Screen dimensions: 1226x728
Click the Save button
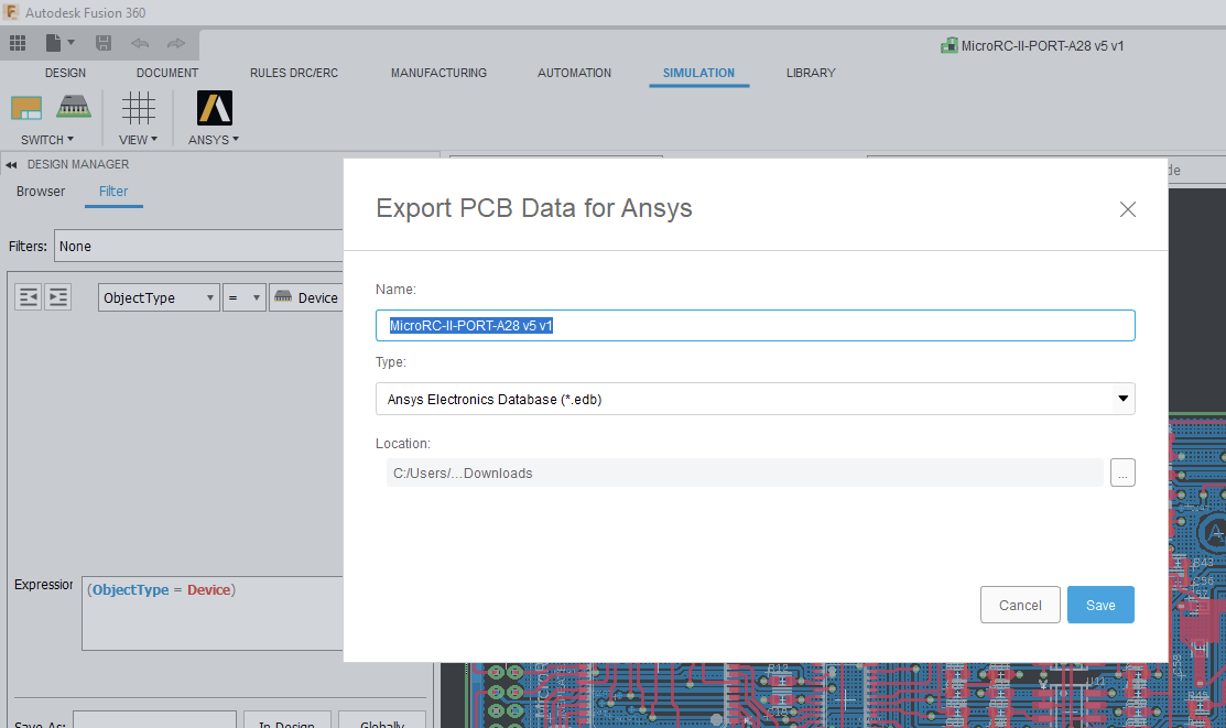click(1101, 605)
